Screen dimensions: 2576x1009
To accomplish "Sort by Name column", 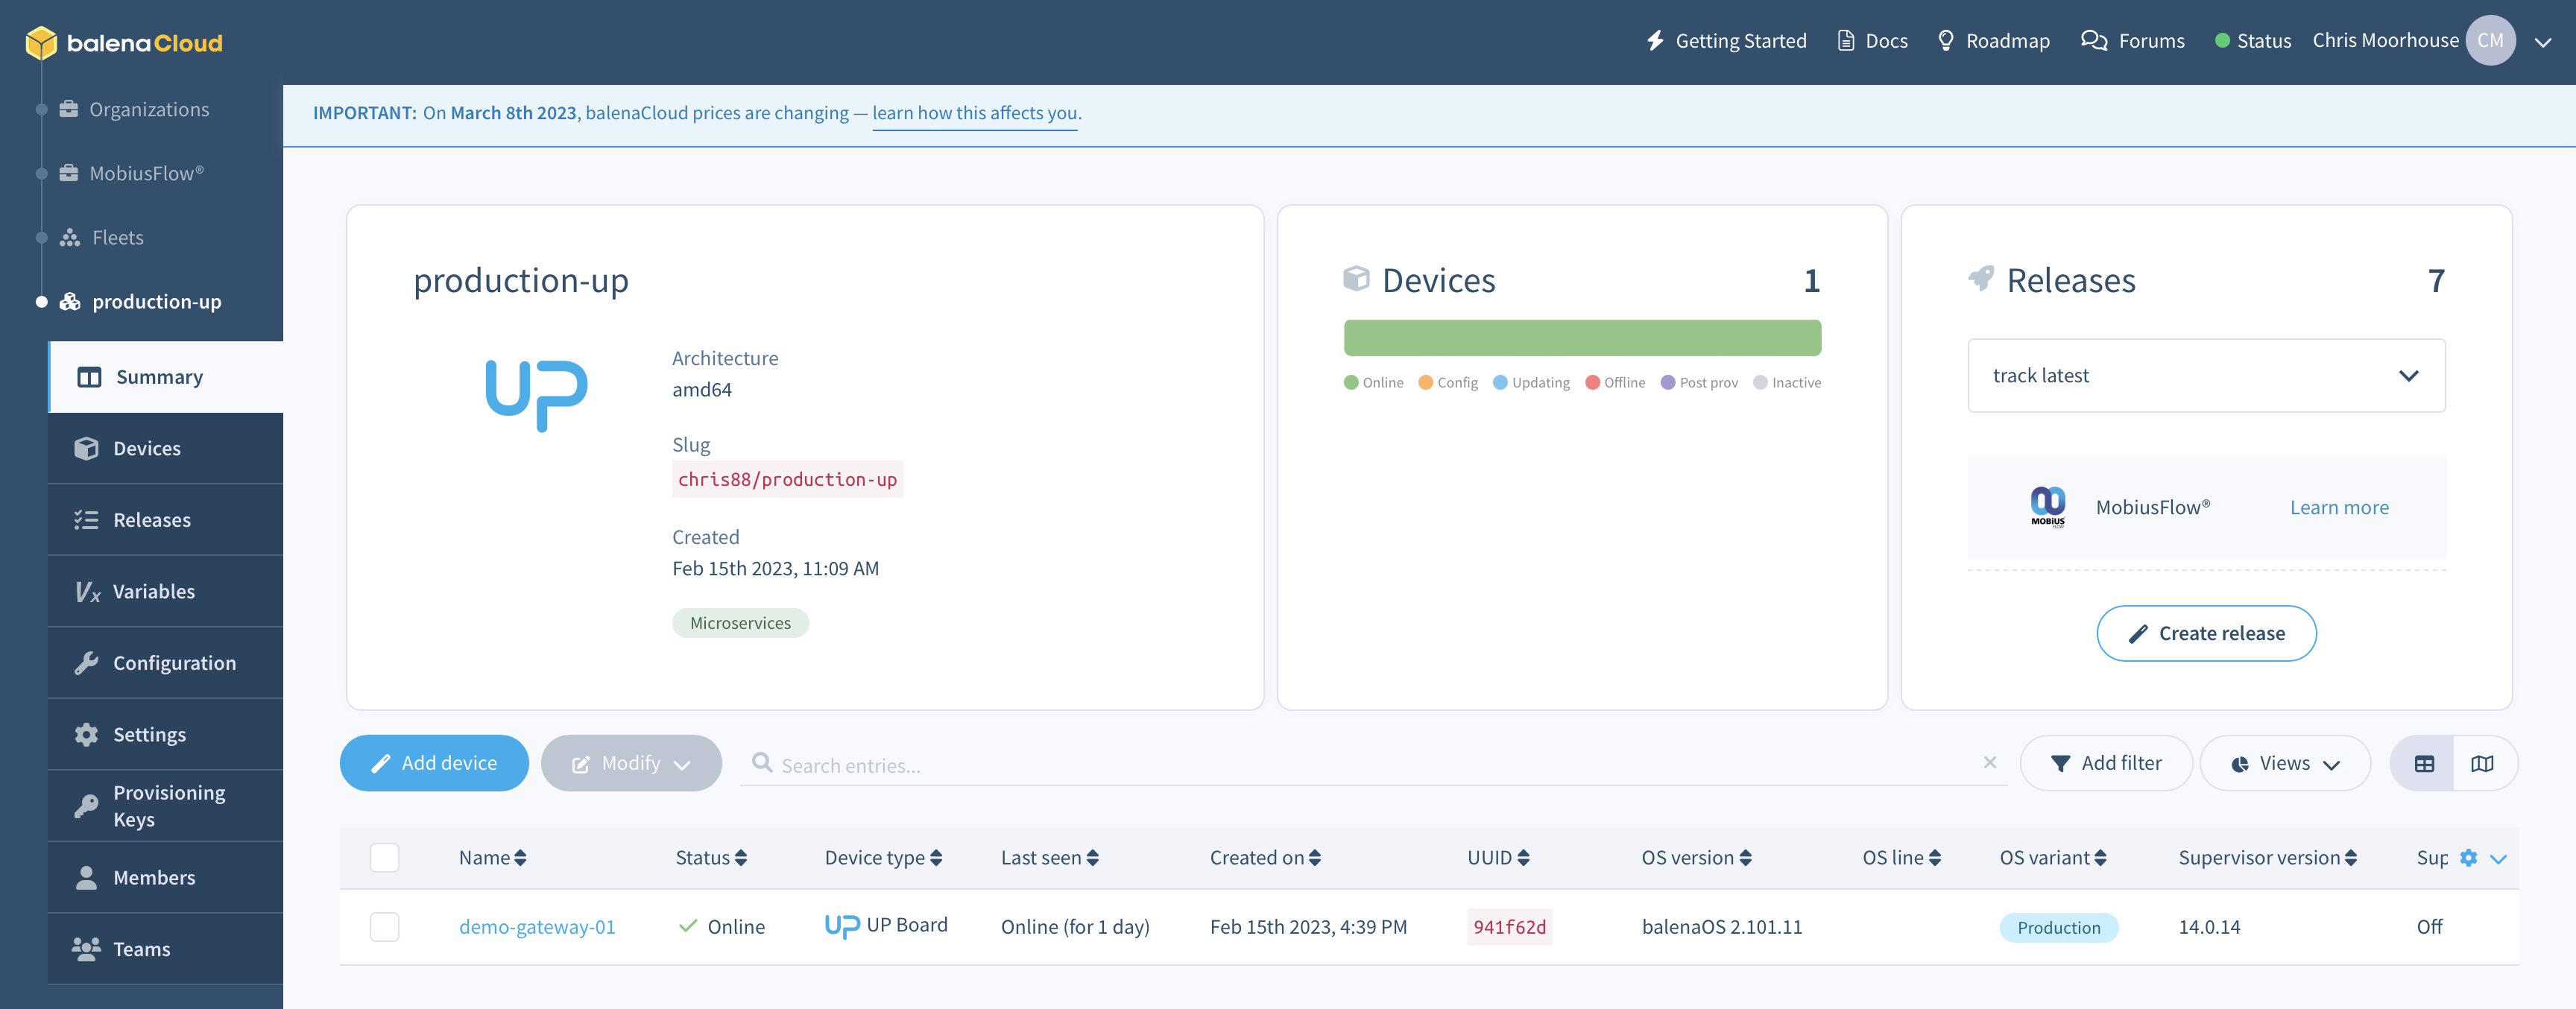I will [492, 858].
